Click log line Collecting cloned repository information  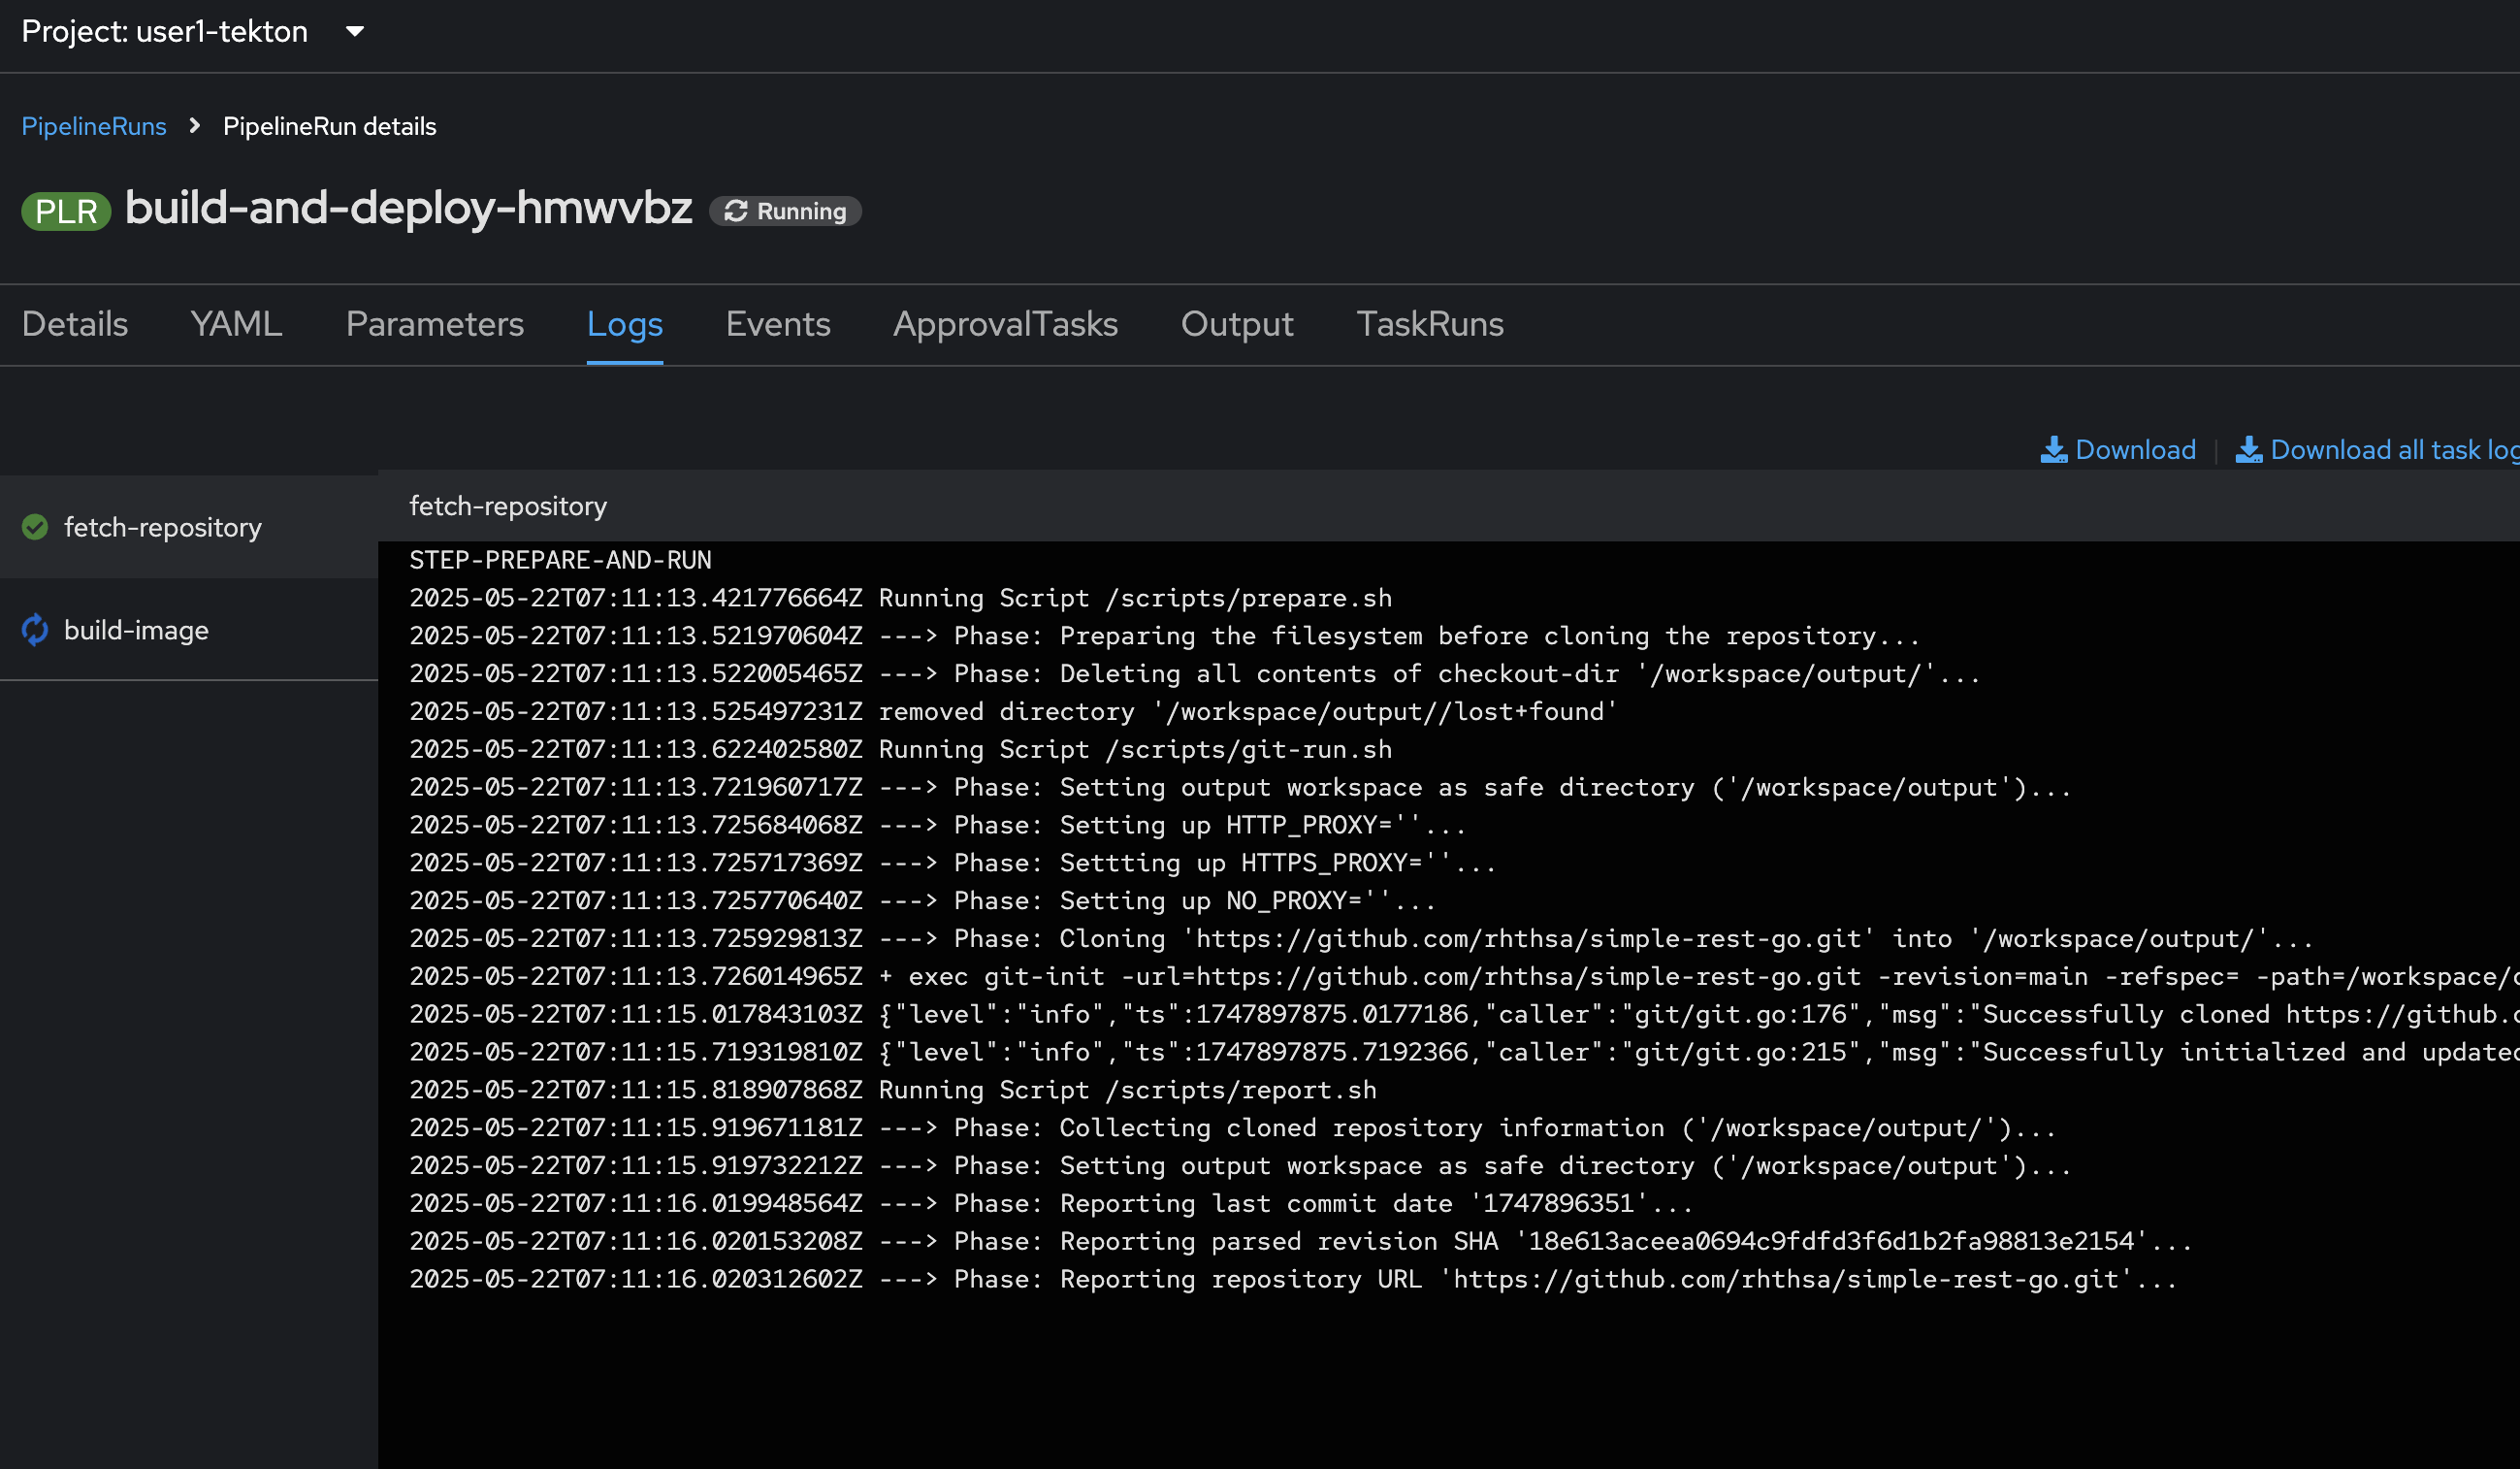pyautogui.click(x=1233, y=1128)
